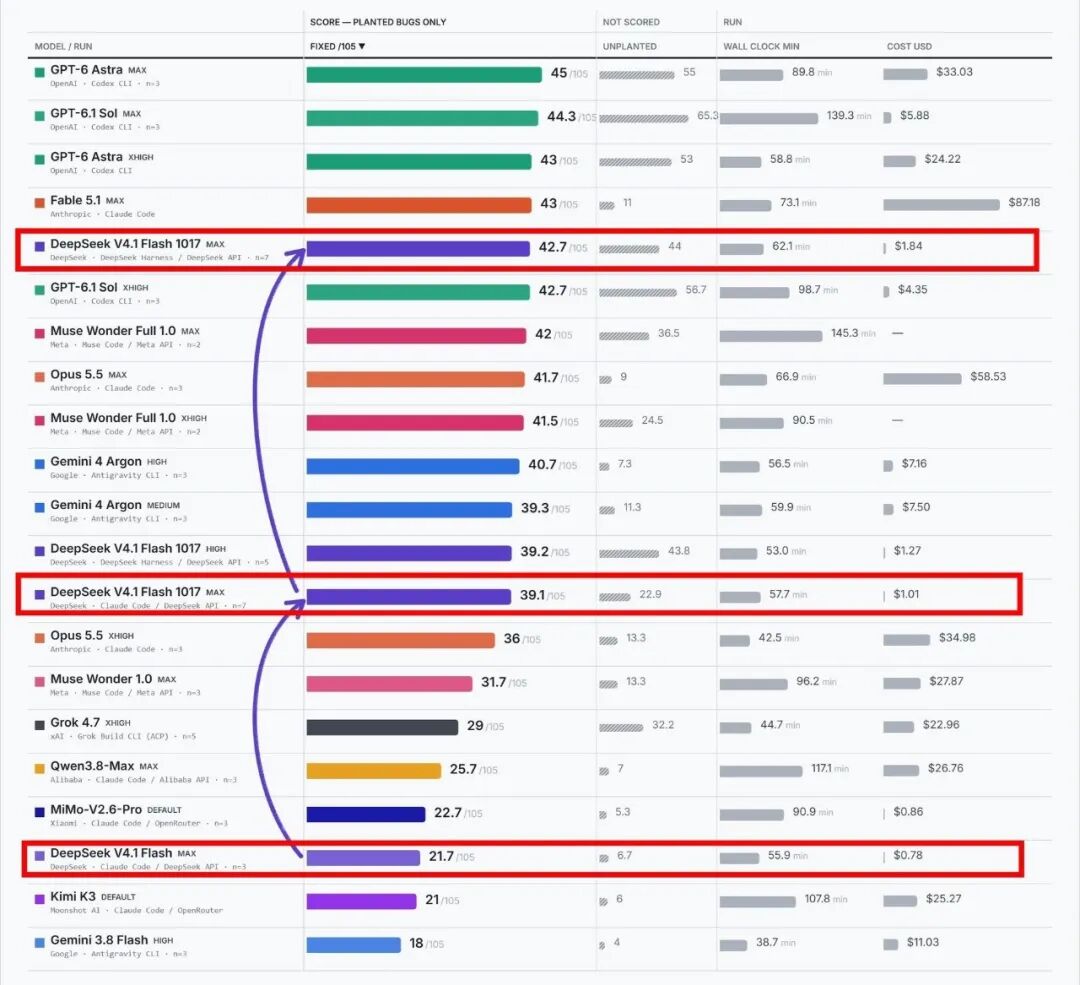Viewport: 1080px width, 985px height.
Task: Click the $87.18 cost value
Action: click(x=1024, y=203)
